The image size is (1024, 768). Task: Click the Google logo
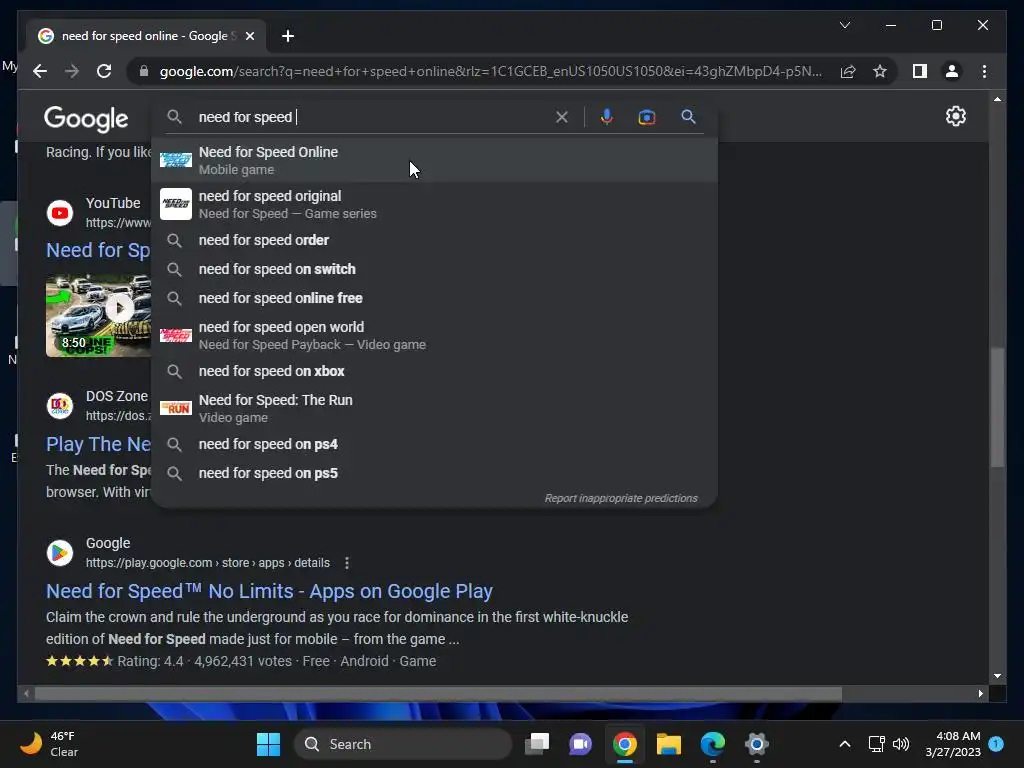pyautogui.click(x=86, y=119)
